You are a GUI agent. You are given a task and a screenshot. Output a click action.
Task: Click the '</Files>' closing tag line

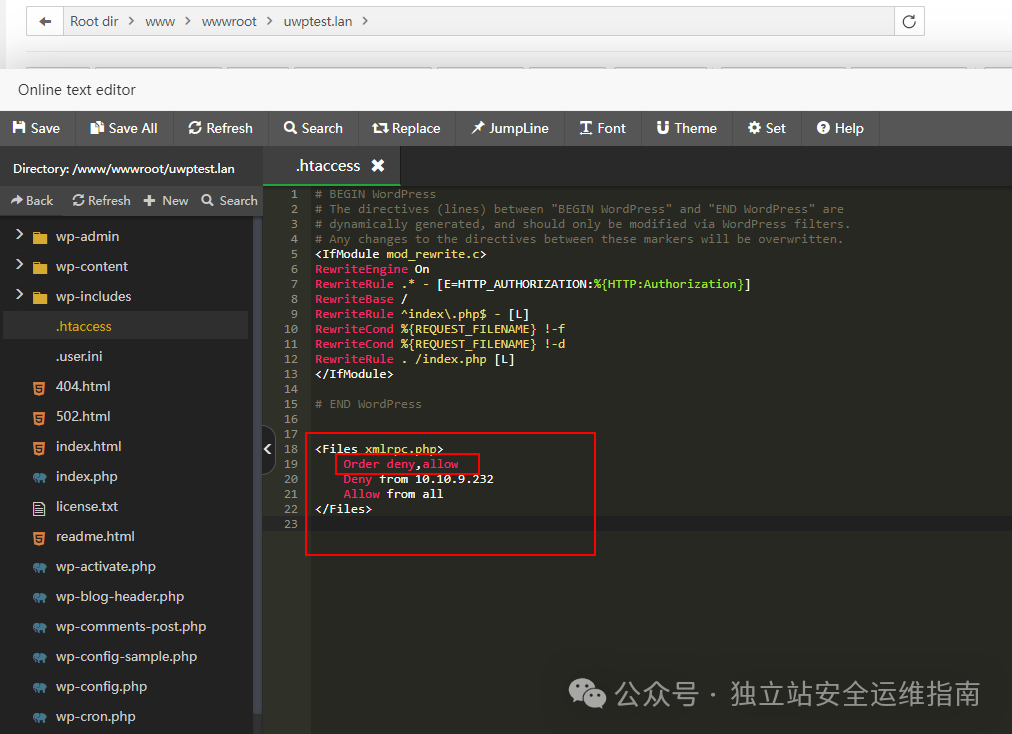(x=343, y=509)
